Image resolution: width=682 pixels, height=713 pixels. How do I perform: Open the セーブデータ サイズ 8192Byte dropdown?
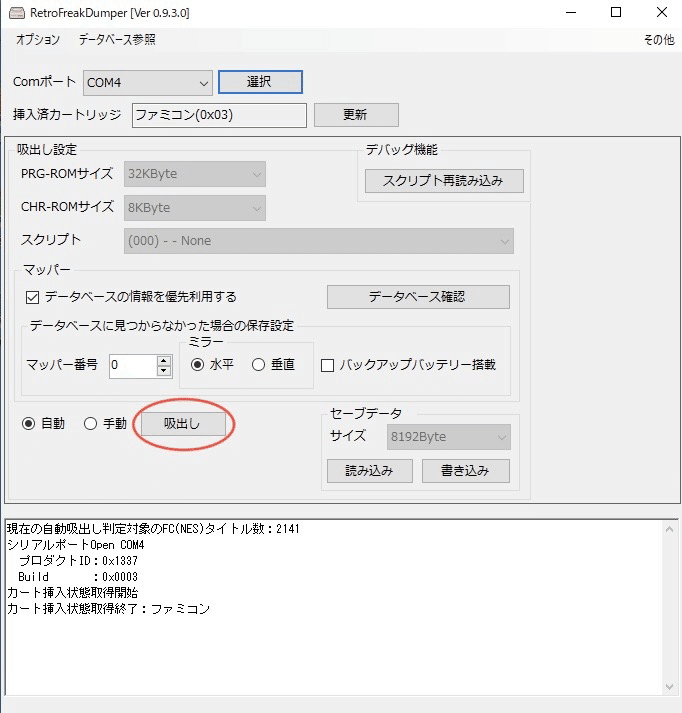[449, 437]
